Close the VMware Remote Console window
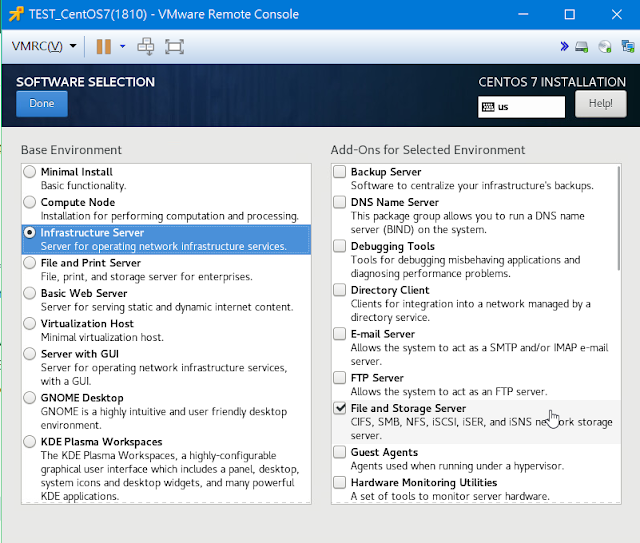The height and width of the screenshot is (543, 640). click(617, 14)
